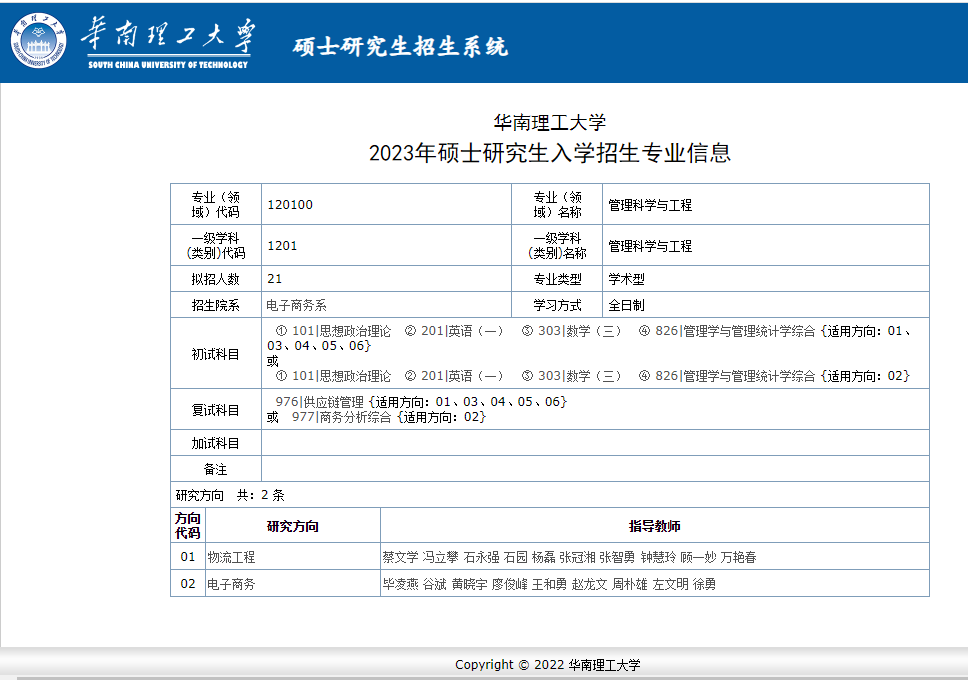Click 管理科学与工程 in the first-level discipline name row
968x680 pixels.
650,246
